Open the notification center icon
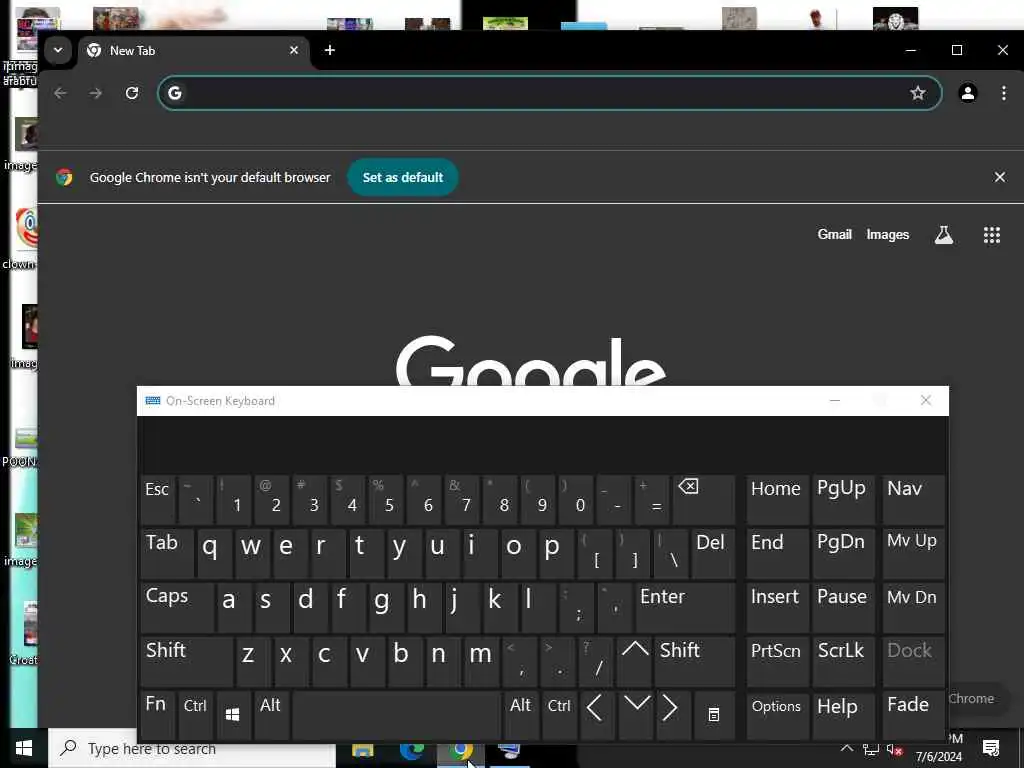The height and width of the screenshot is (768, 1024). [x=991, y=748]
